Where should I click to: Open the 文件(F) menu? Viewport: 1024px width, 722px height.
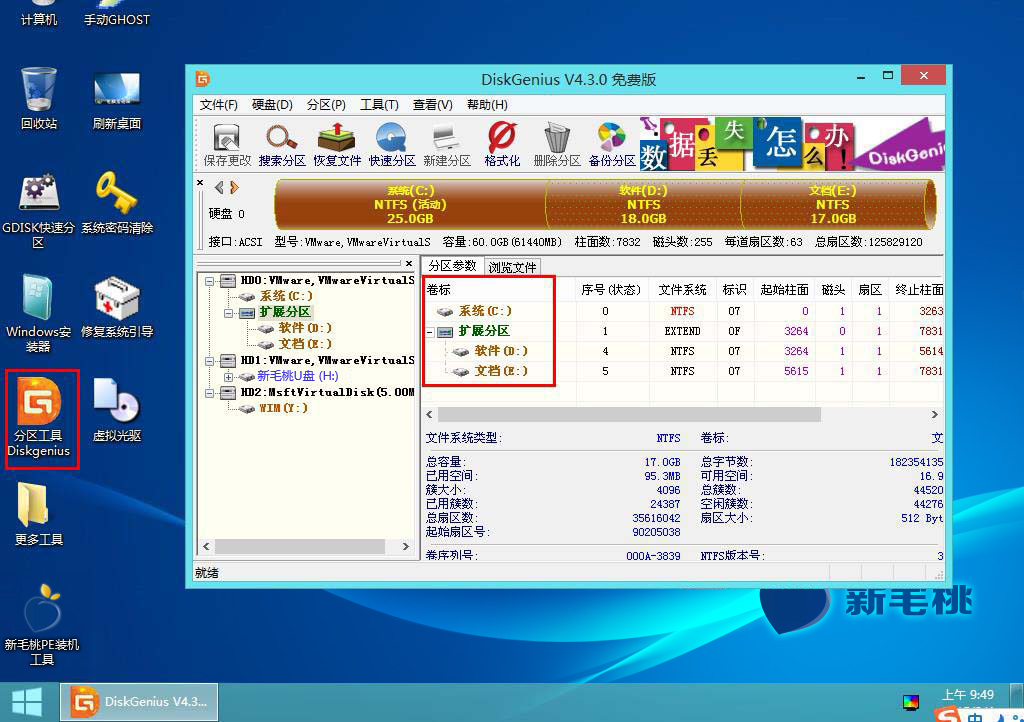218,105
